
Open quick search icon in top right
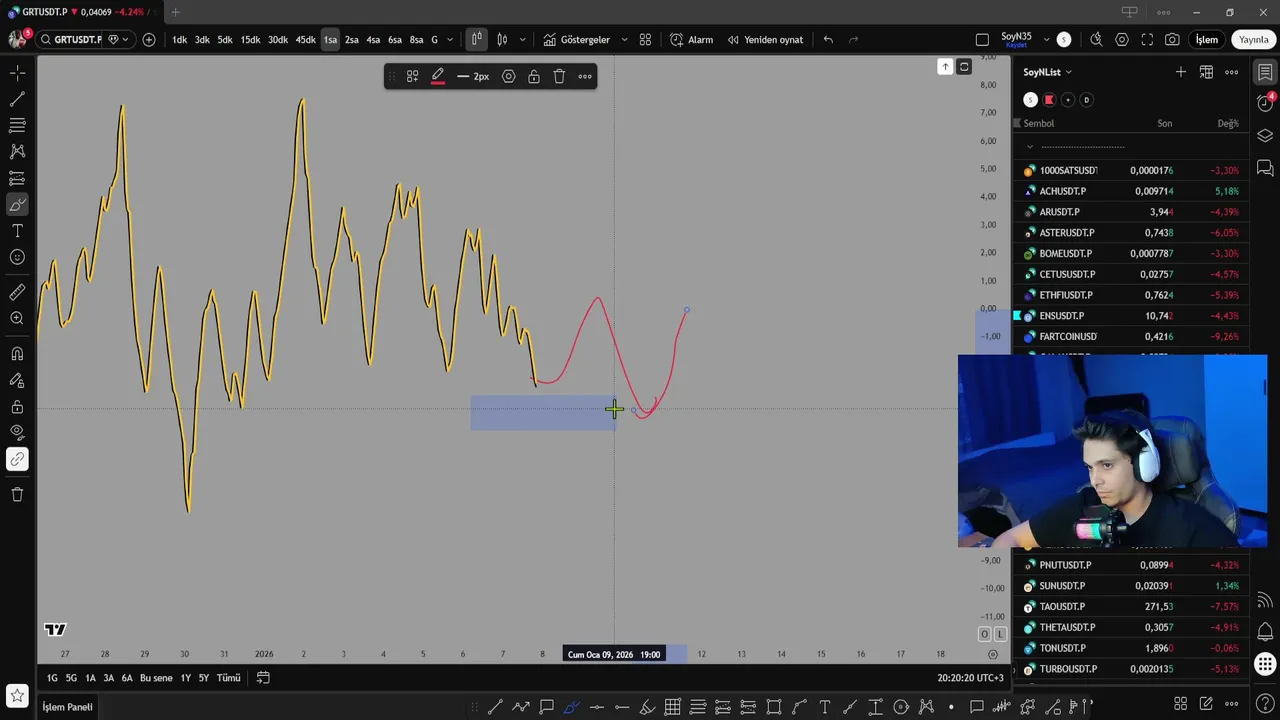click(x=1096, y=40)
